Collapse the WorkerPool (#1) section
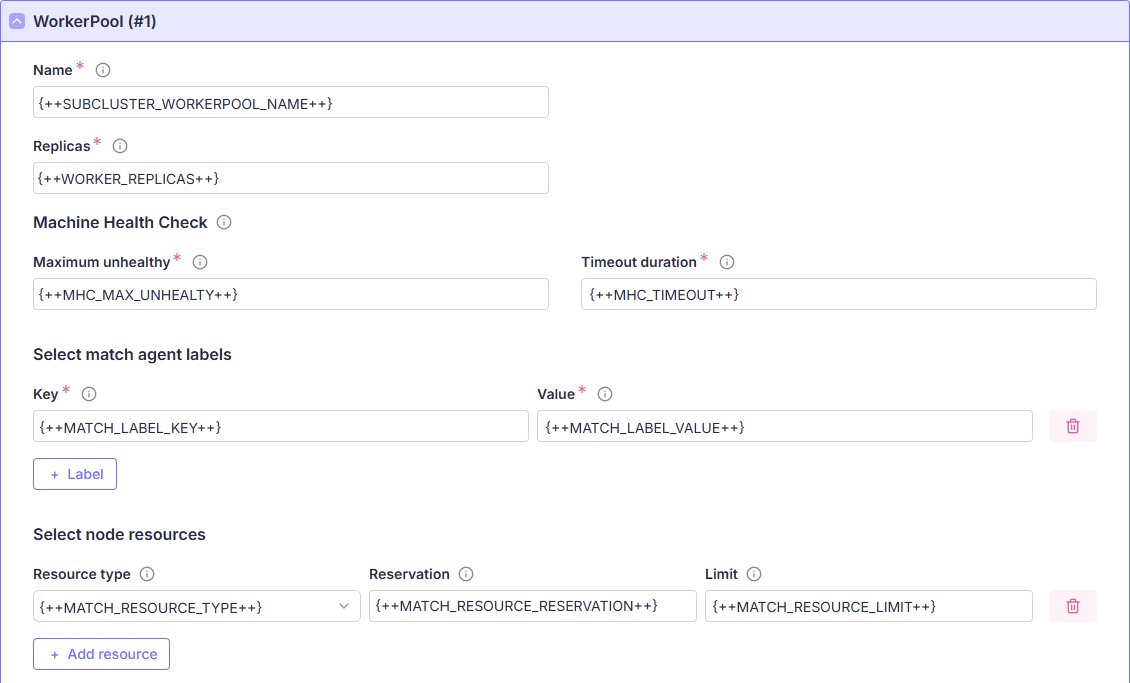Image resolution: width=1130 pixels, height=683 pixels. (17, 21)
